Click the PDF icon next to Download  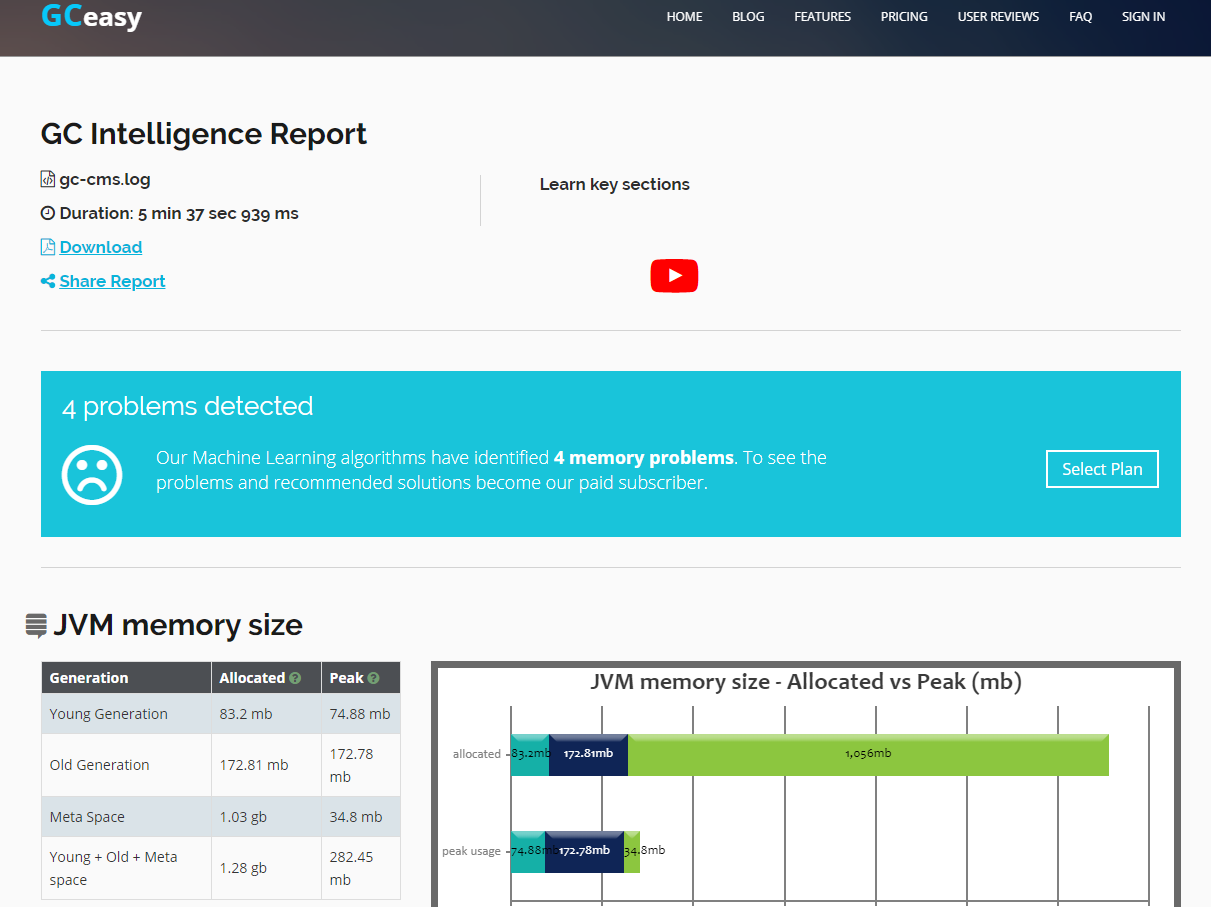[x=47, y=247]
